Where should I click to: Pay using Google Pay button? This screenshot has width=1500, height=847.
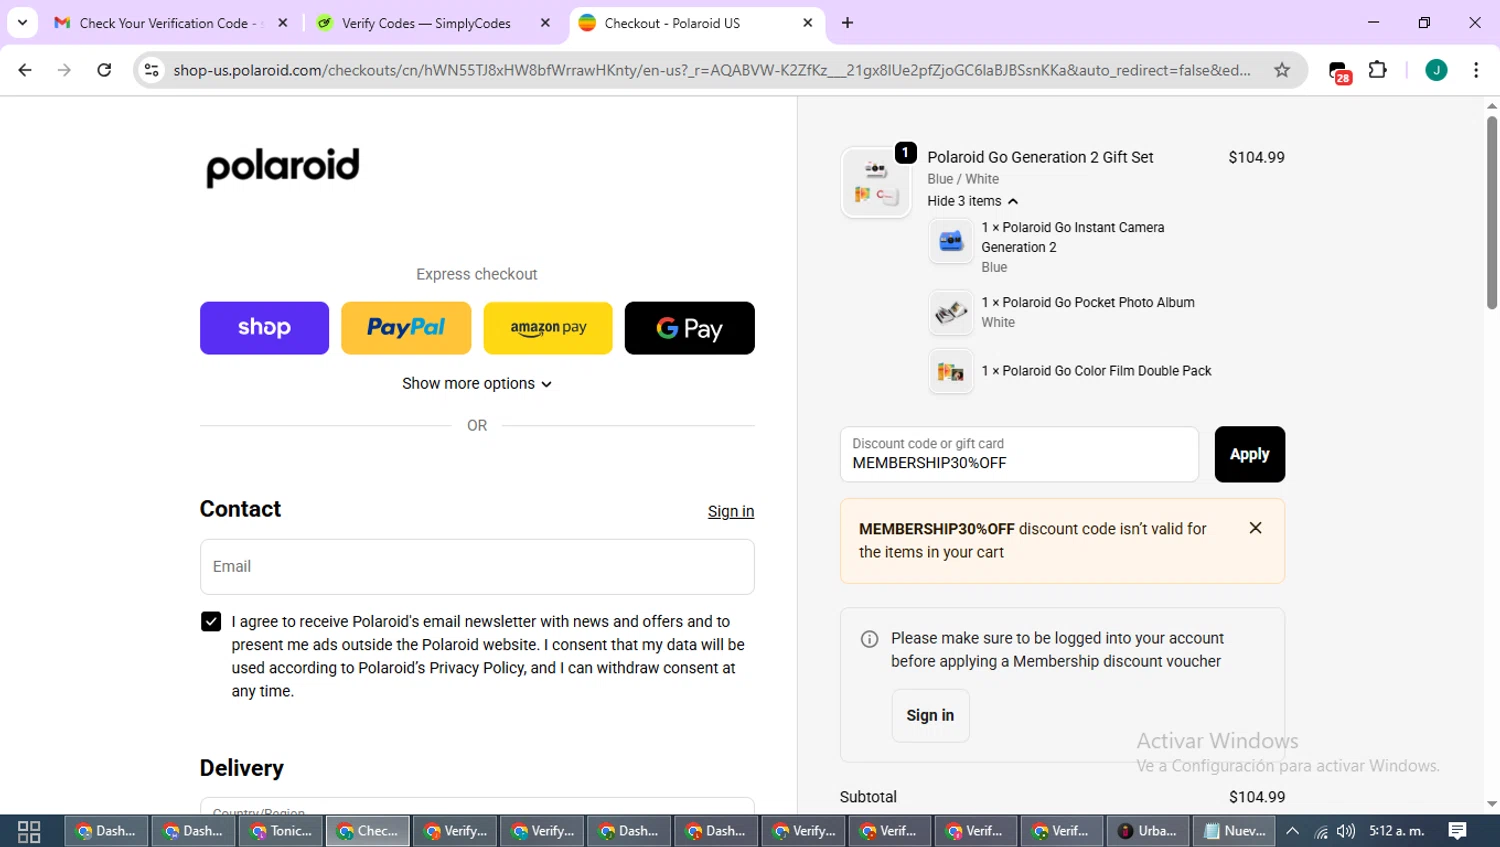tap(690, 328)
